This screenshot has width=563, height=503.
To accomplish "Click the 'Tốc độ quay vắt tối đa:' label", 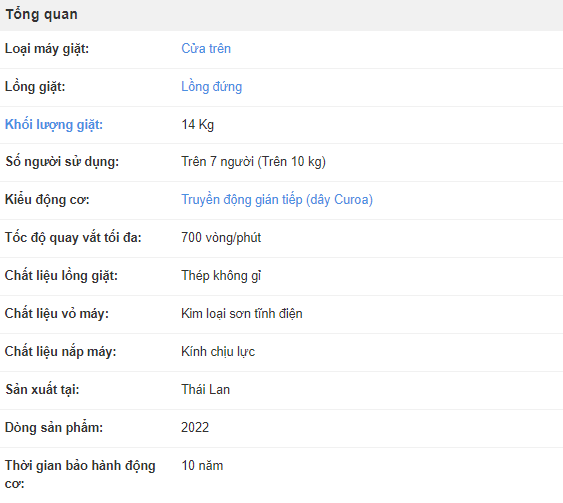I will 73,238.
